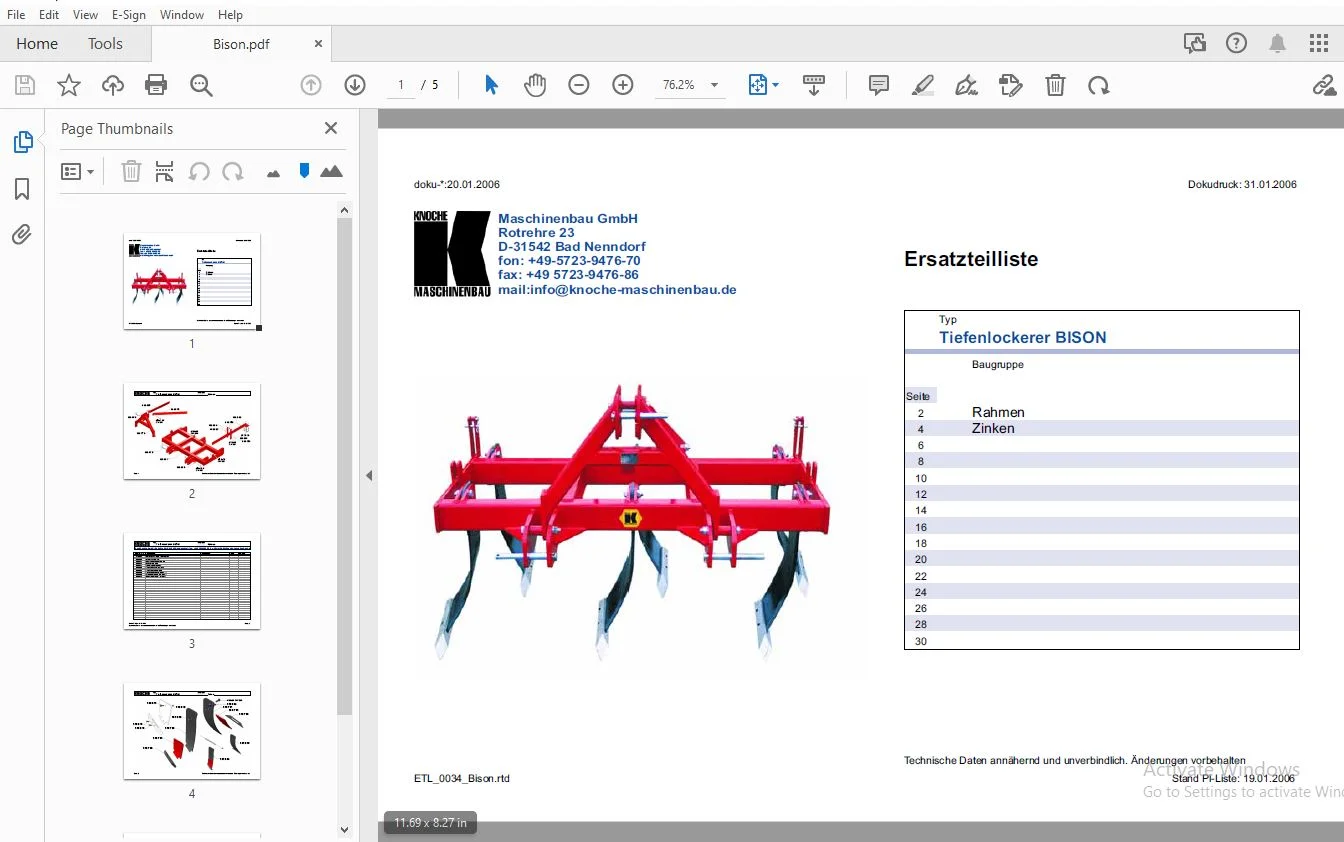Click the 'Rahmen' table entry
Screen dimensions: 1344x842
point(998,412)
